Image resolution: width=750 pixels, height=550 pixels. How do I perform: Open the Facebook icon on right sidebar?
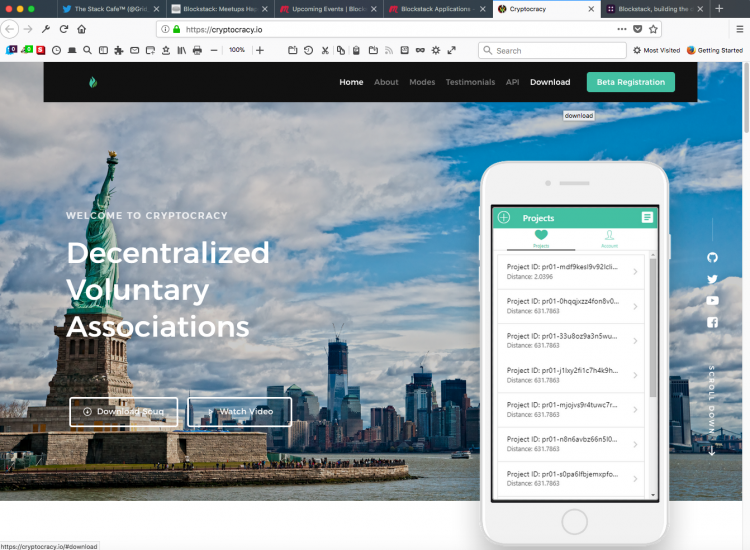(x=712, y=322)
